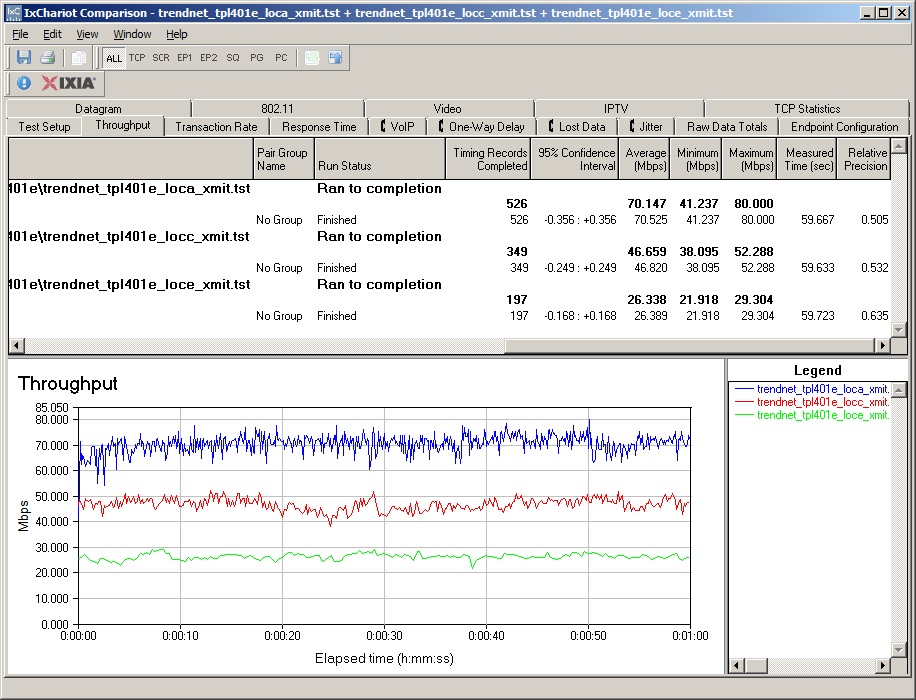
Task: Switch to the VoIP tab
Action: [397, 127]
